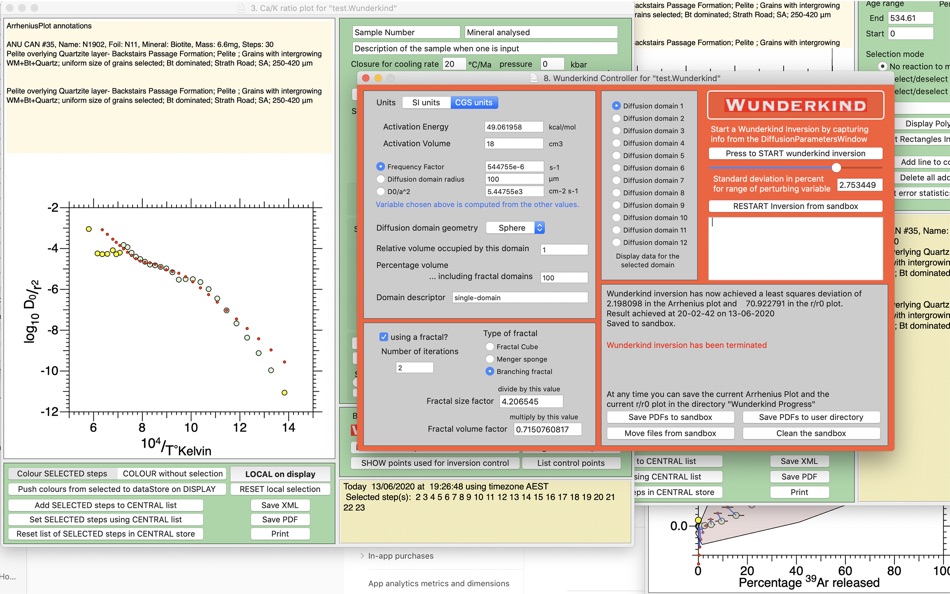Screen dimensions: 950x594
Task: Click List control points button
Action: (x=571, y=463)
